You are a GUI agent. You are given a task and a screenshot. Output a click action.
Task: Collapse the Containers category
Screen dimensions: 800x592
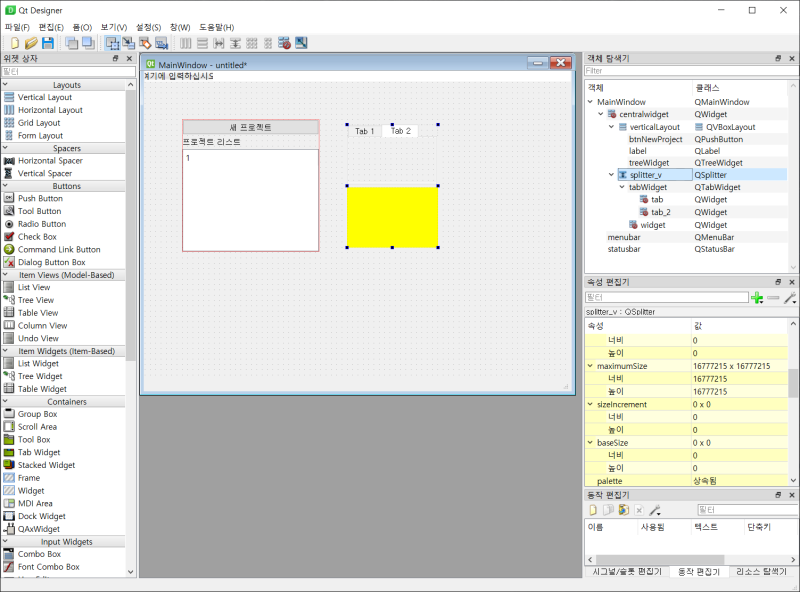click(5, 402)
